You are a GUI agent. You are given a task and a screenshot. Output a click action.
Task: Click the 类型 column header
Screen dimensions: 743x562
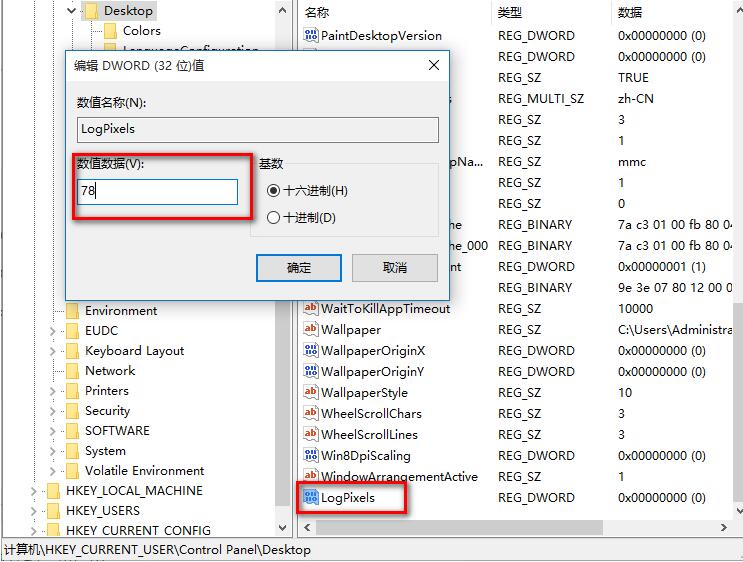click(x=510, y=12)
